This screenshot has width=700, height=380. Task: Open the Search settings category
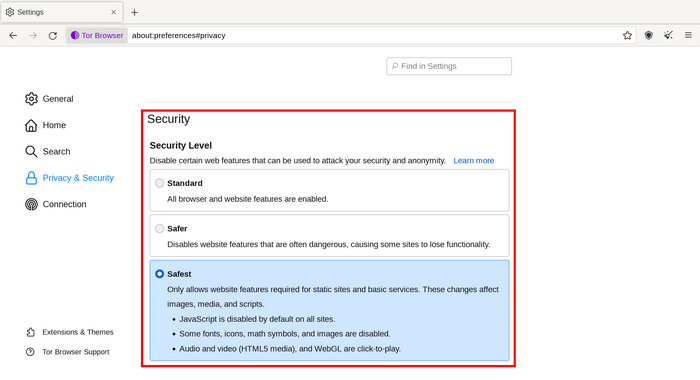[48, 151]
